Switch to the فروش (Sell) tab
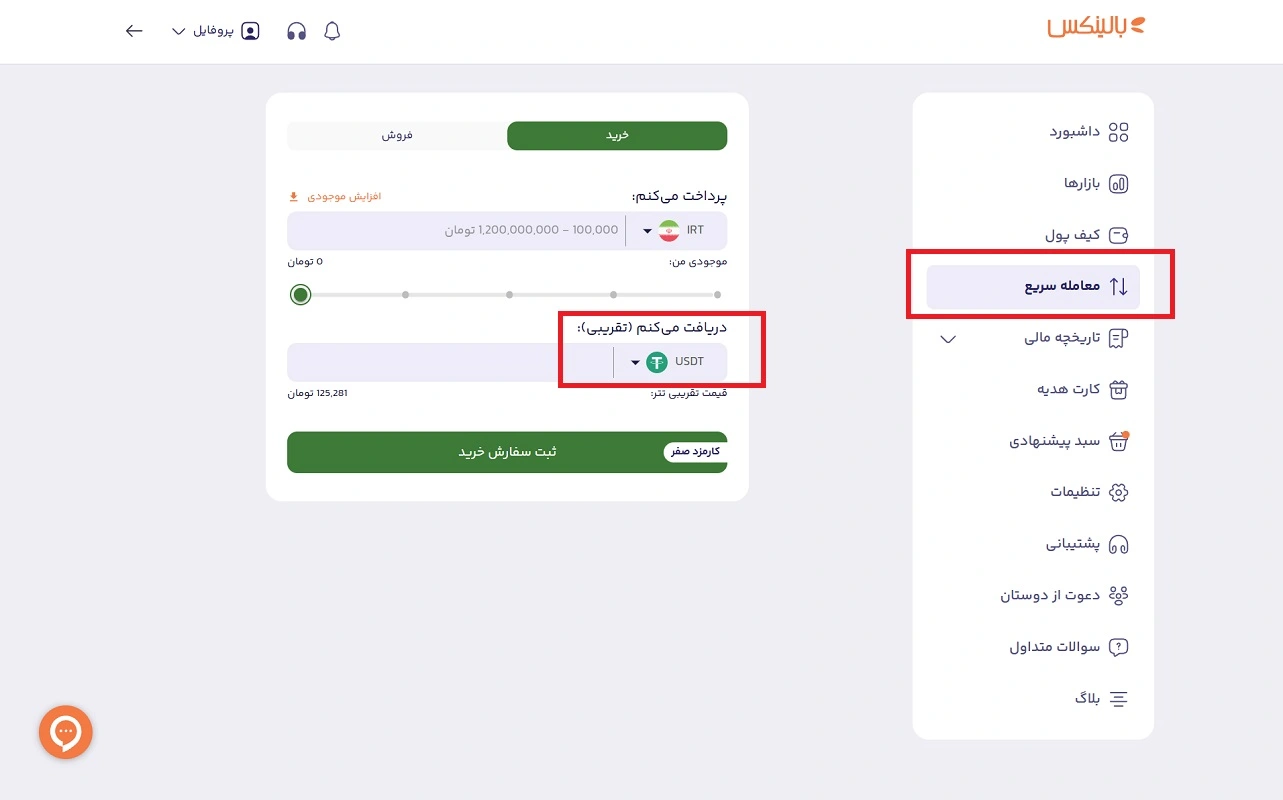 (x=396, y=135)
